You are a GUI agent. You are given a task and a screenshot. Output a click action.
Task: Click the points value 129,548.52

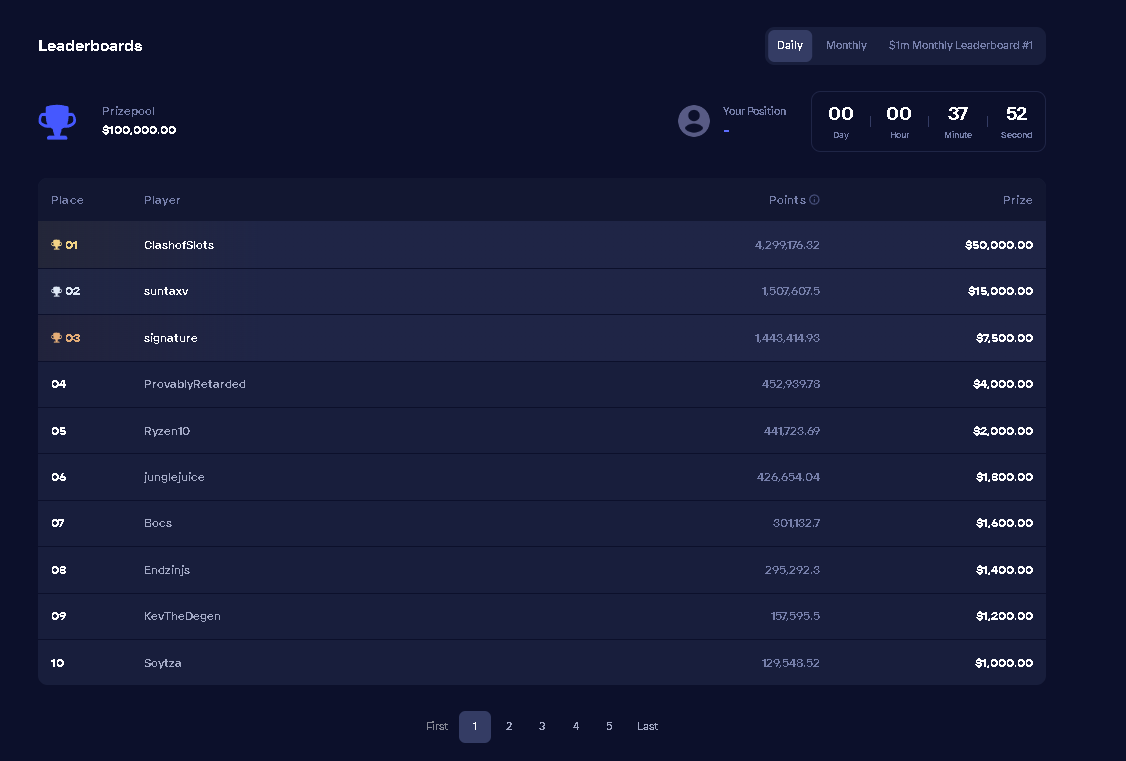click(791, 663)
